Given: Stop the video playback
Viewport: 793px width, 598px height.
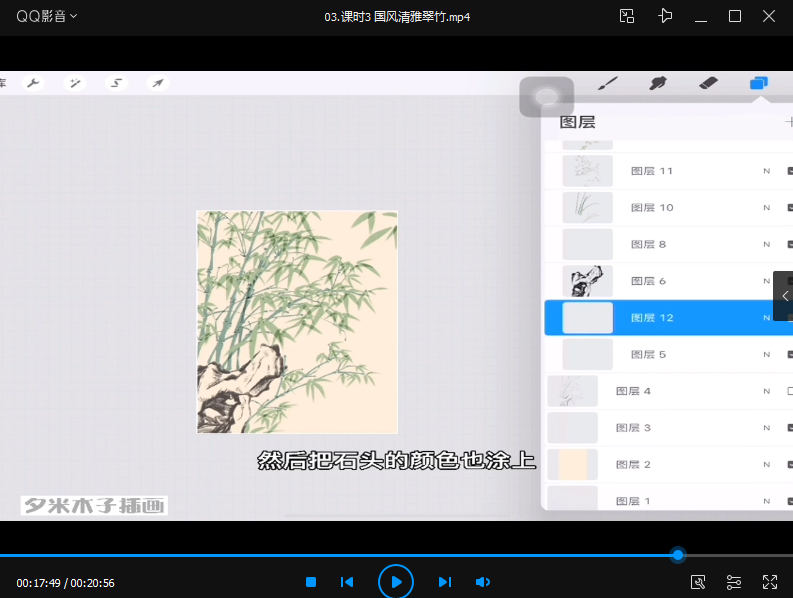Looking at the screenshot, I should coord(311,582).
